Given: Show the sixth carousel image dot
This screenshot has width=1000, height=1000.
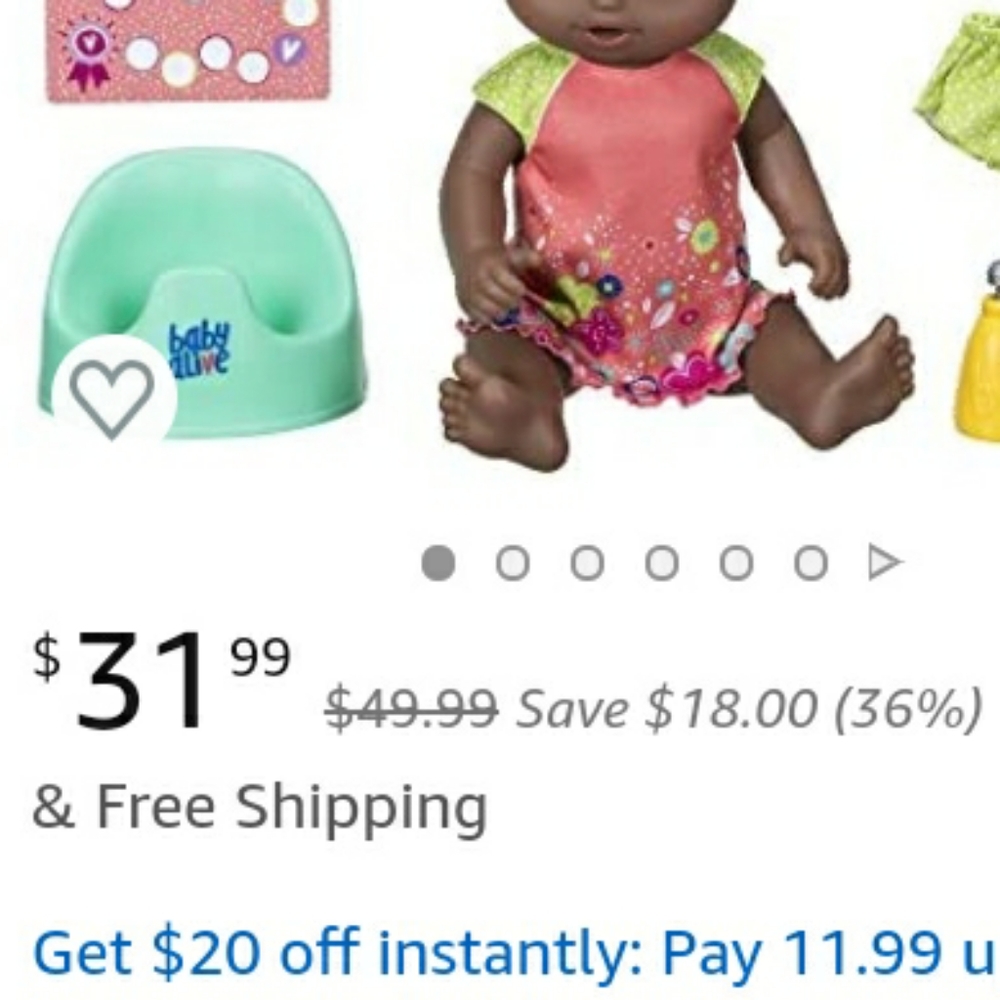Looking at the screenshot, I should coord(811,563).
